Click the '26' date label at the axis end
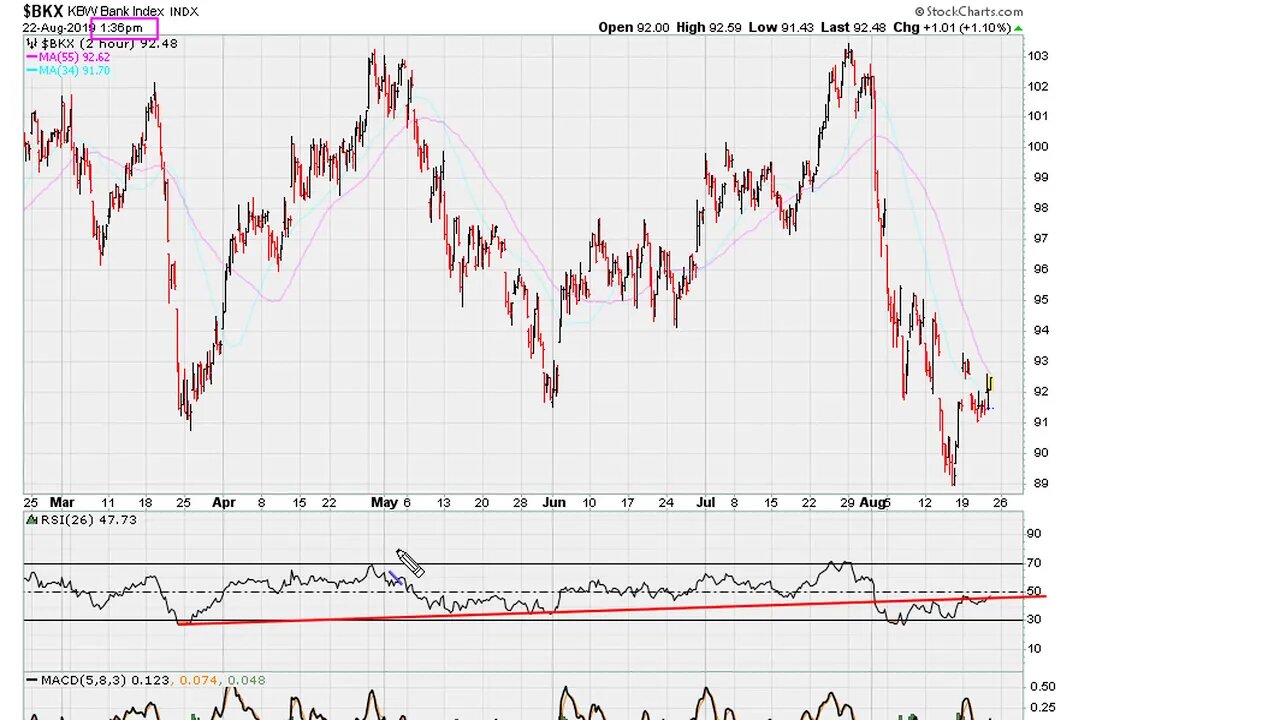 999,503
